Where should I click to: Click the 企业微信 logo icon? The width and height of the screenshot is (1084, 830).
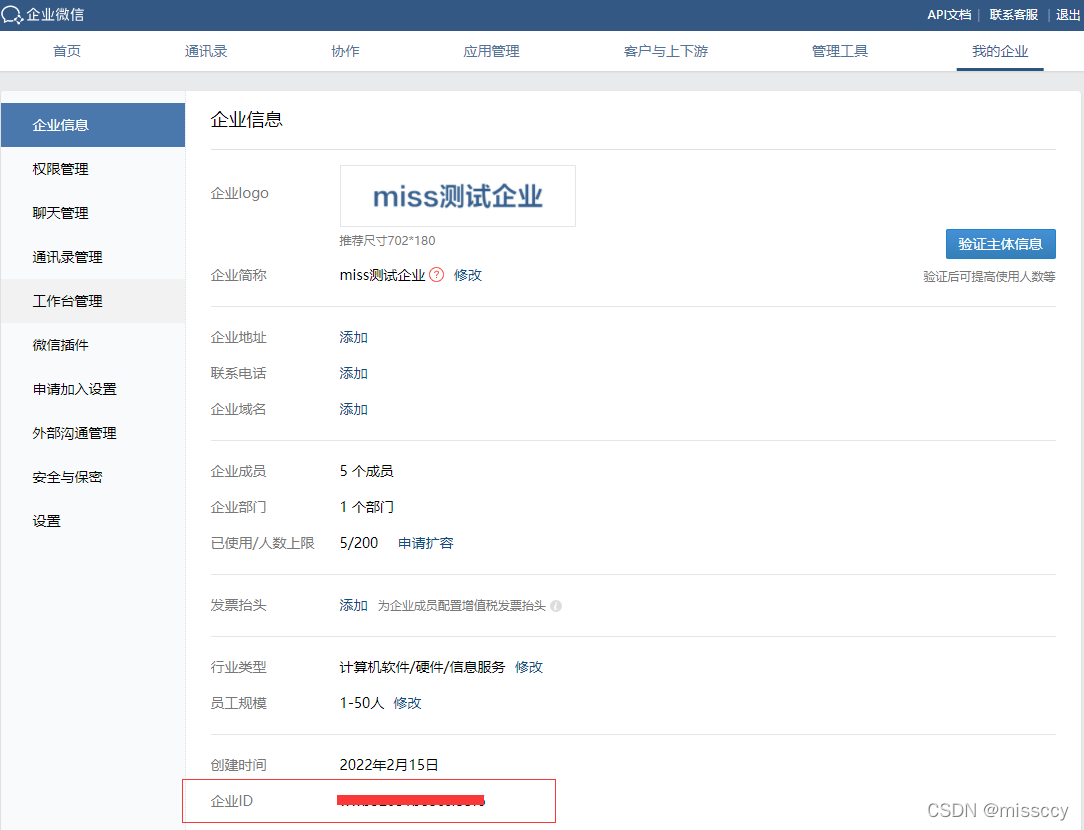(x=12, y=15)
